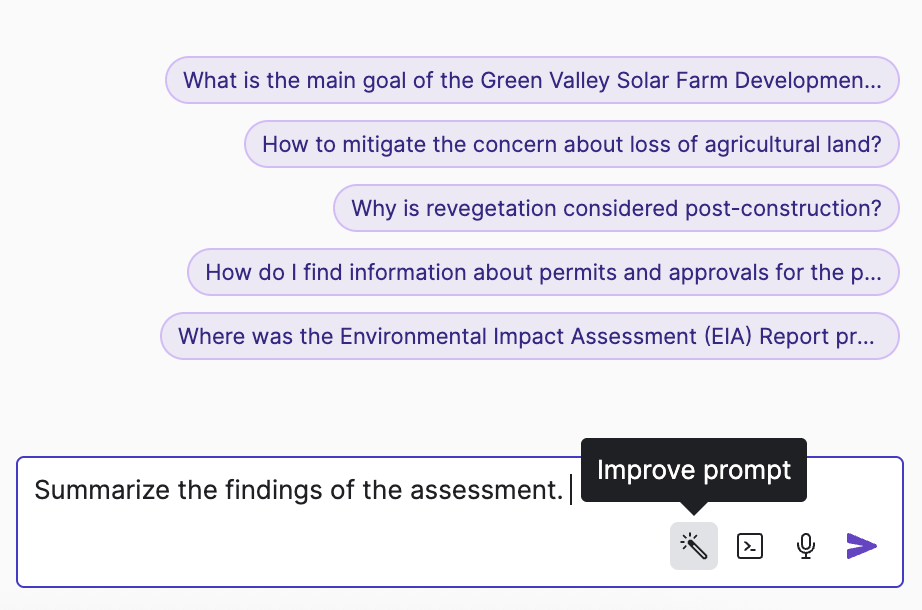Select the Green Valley Solar Farm main goal suggestion

tap(532, 80)
